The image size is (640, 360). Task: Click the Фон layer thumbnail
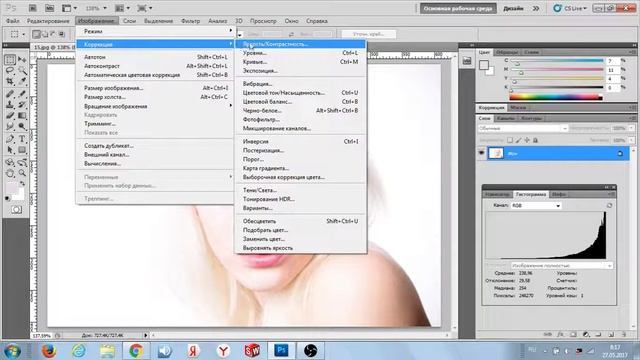pyautogui.click(x=496, y=153)
